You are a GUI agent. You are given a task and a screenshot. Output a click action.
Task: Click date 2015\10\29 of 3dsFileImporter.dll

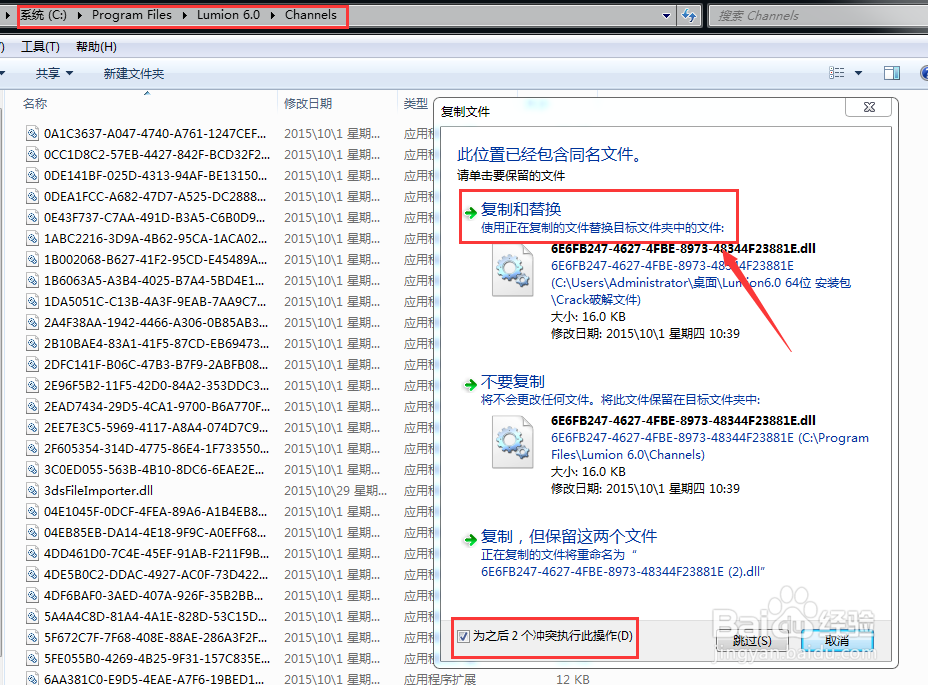pyautogui.click(x=335, y=491)
